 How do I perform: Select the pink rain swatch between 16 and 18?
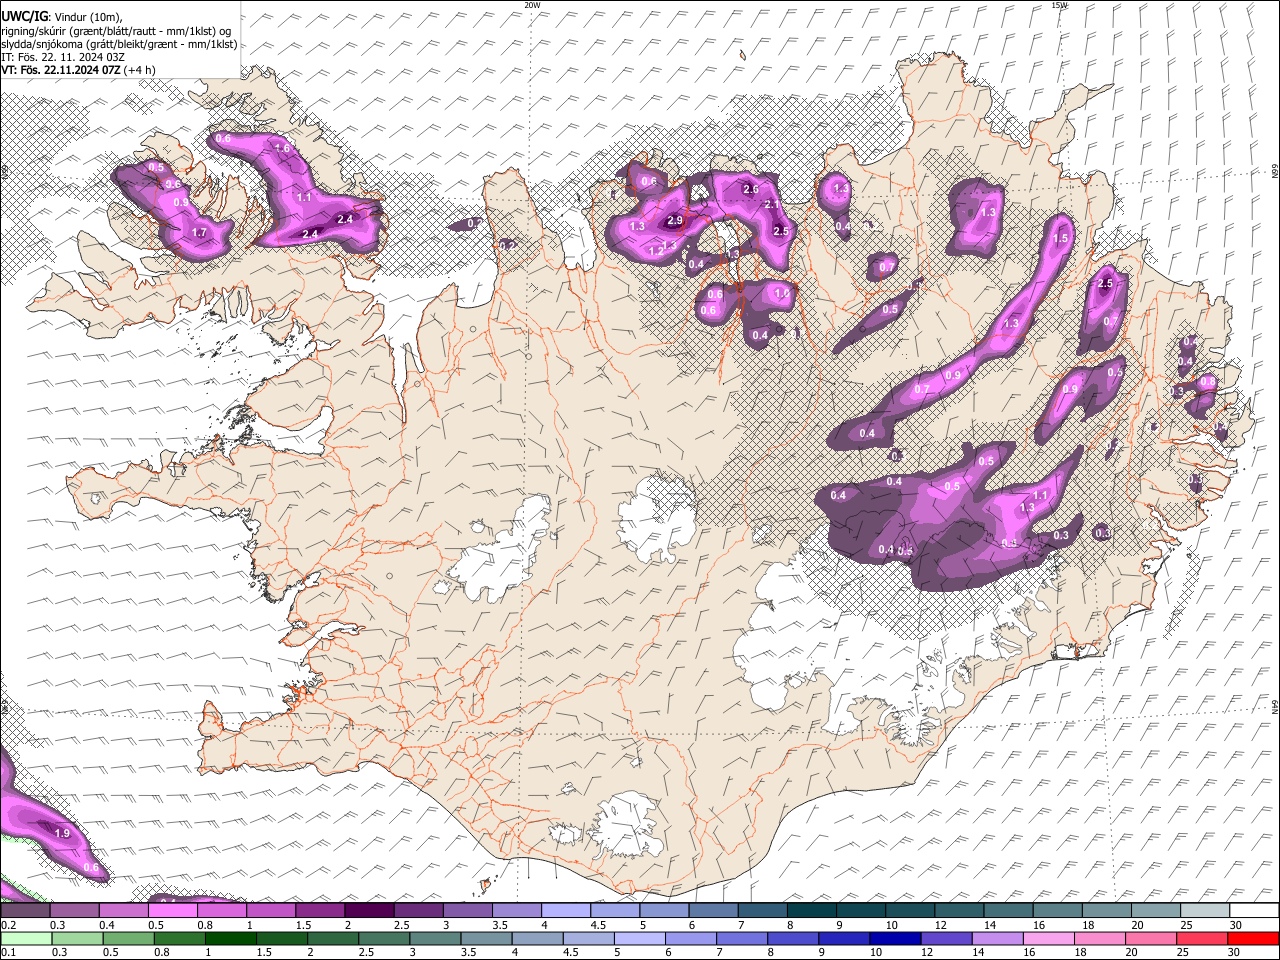(x=1048, y=938)
